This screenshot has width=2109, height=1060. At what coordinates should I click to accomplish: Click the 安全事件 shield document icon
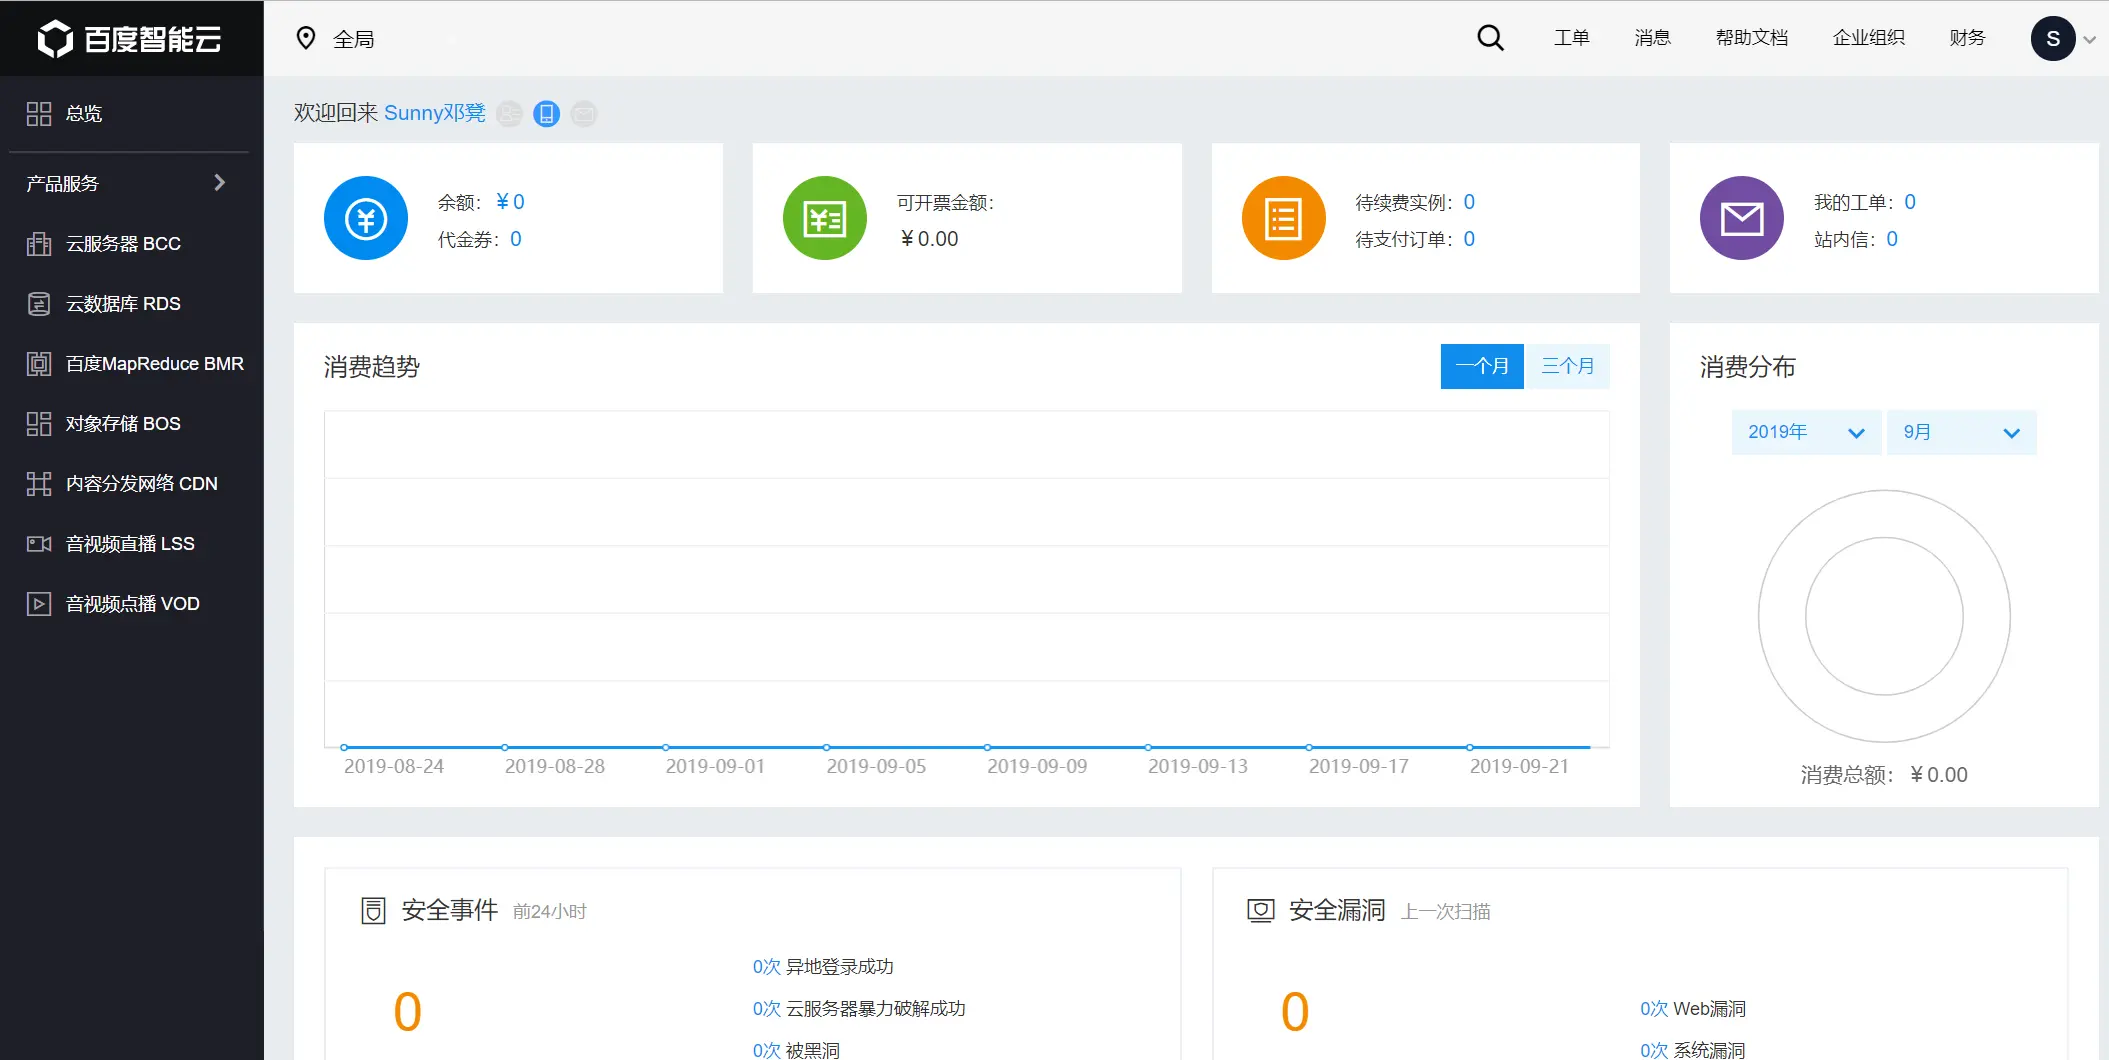(x=373, y=911)
